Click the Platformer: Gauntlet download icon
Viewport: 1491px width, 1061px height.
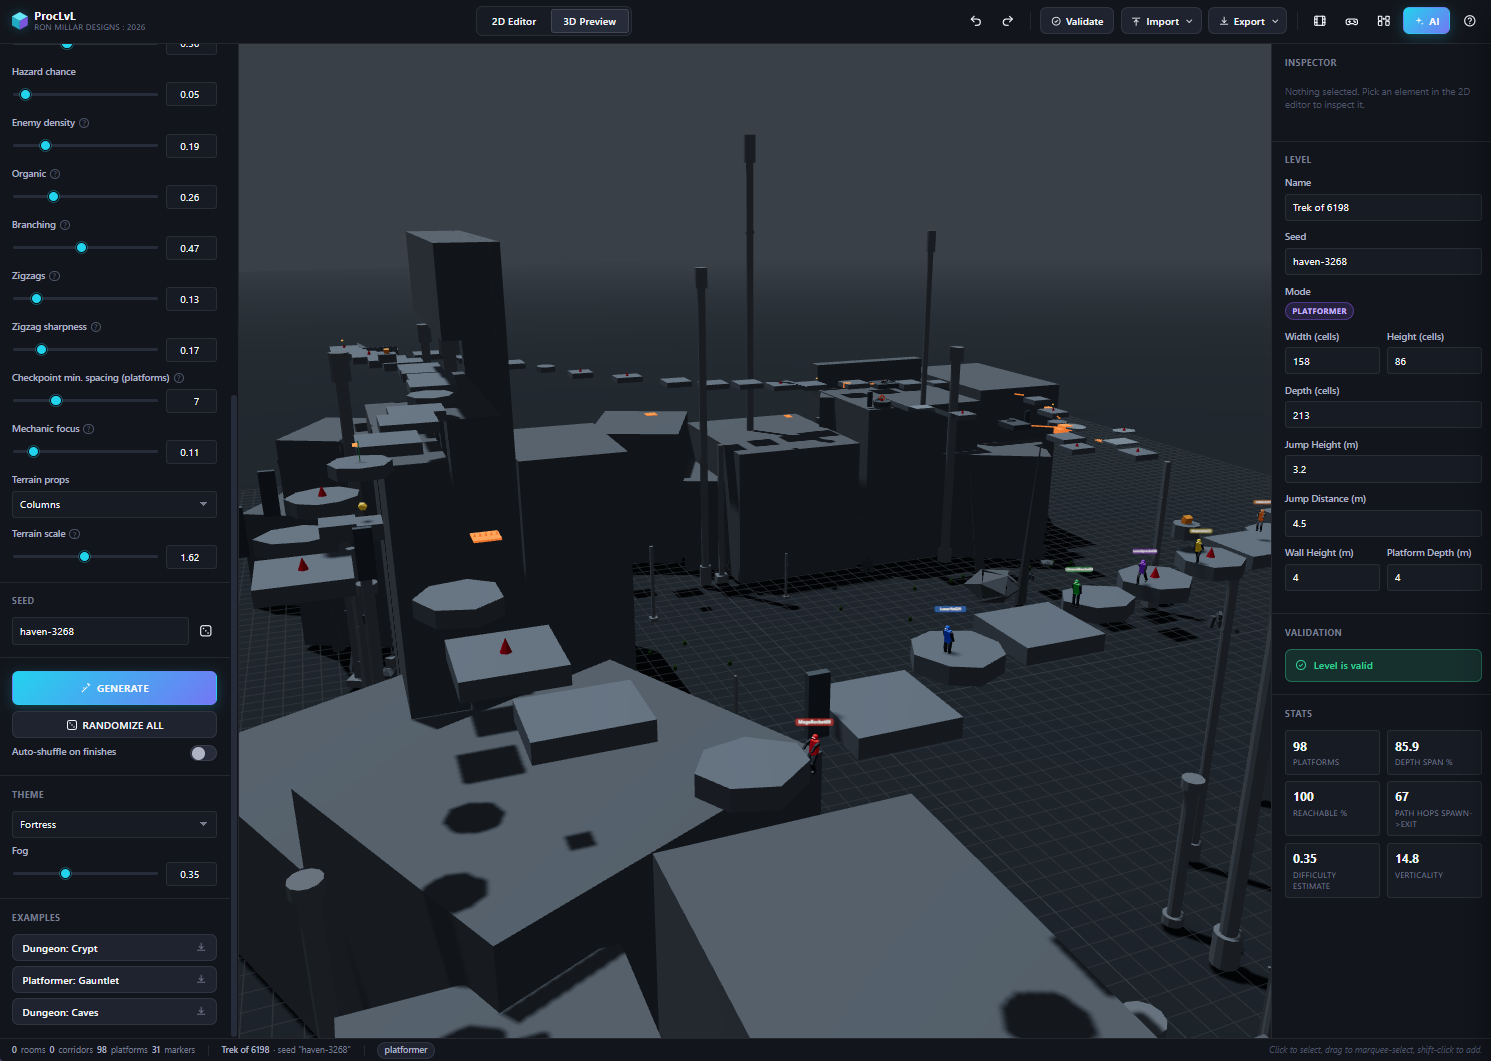201,980
